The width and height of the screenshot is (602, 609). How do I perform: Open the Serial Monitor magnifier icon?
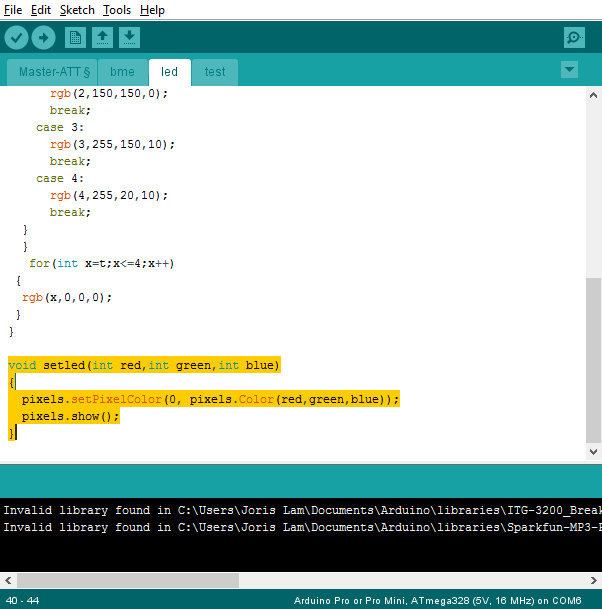tap(574, 38)
